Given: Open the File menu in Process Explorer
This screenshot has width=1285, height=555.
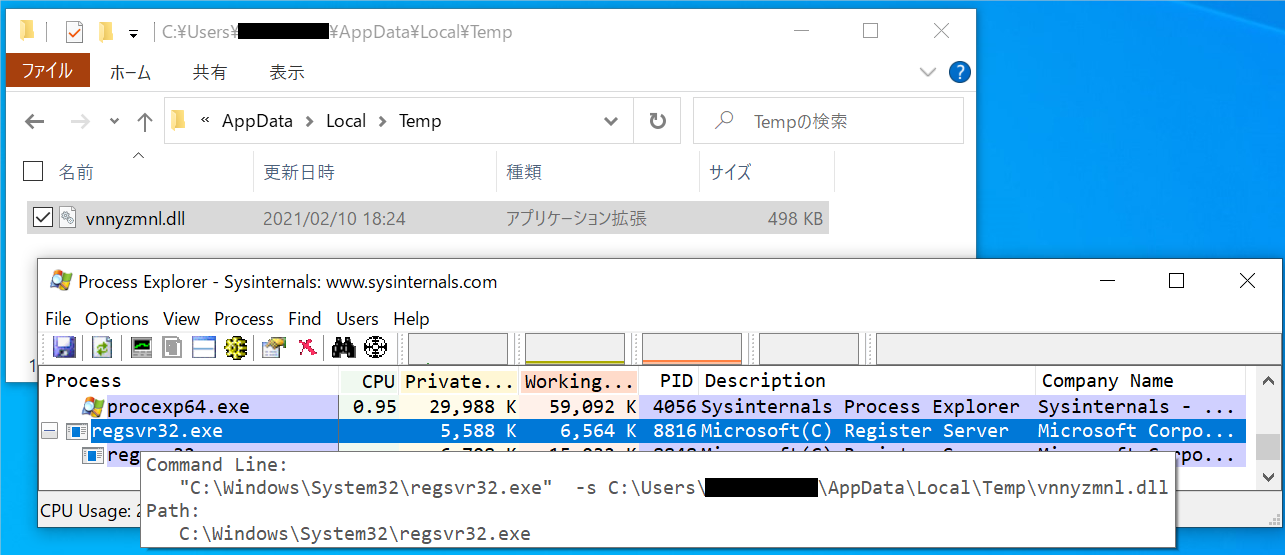Looking at the screenshot, I should tap(58, 319).
